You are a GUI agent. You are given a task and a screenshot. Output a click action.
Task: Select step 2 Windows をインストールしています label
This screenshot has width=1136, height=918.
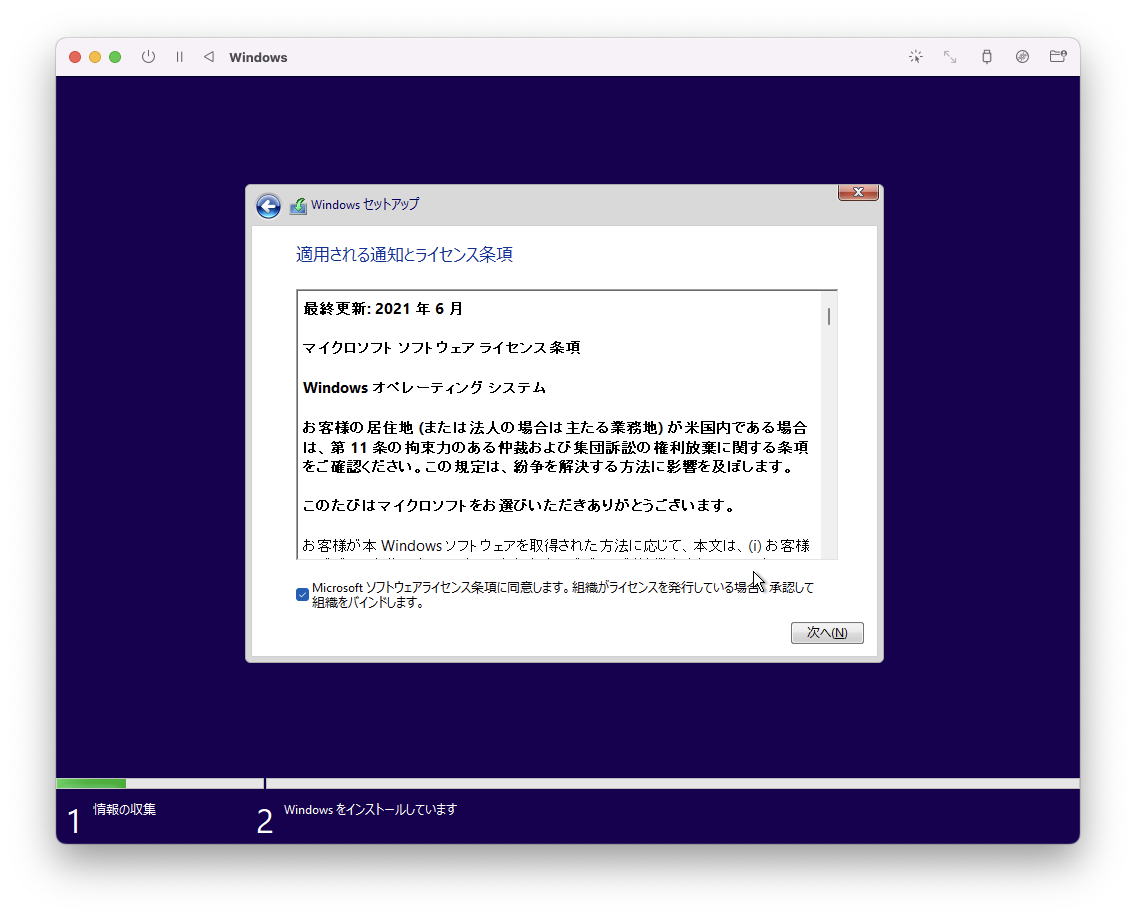click(x=370, y=810)
